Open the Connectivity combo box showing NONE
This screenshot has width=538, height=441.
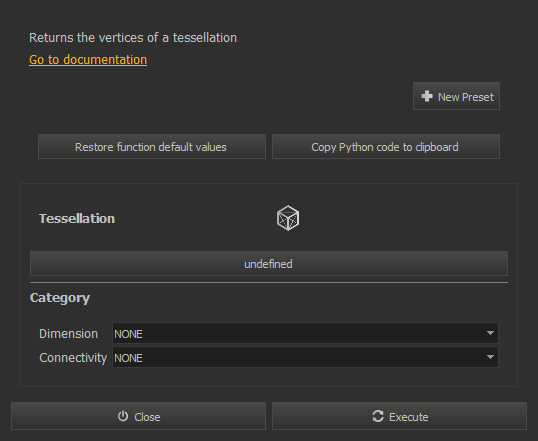tap(305, 357)
